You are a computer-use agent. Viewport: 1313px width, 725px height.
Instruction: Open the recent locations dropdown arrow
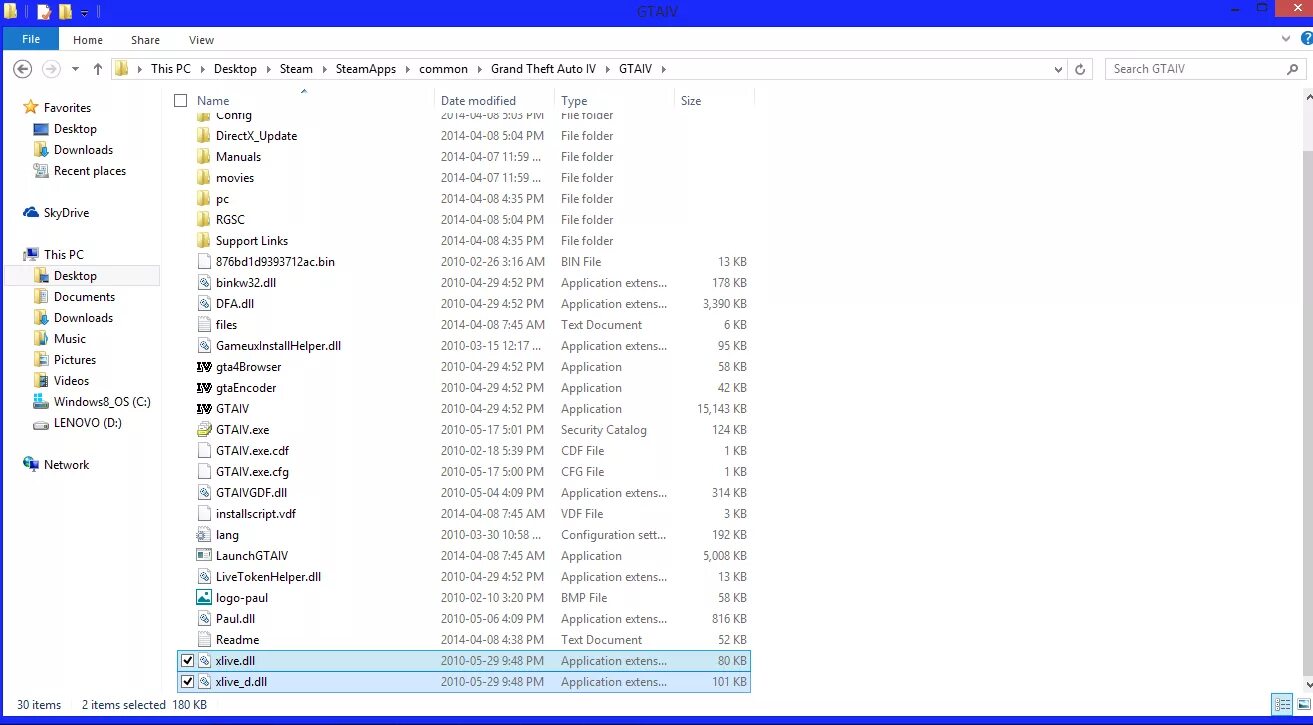75,69
